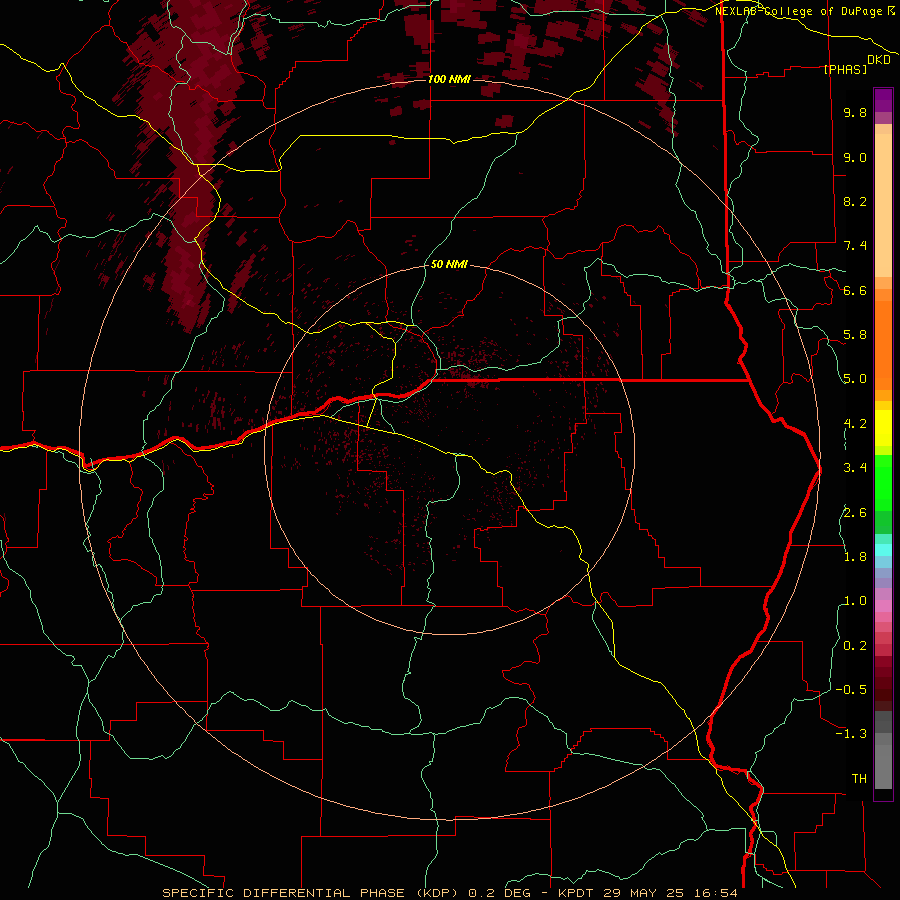The width and height of the screenshot is (900, 900).
Task: Click the 29 MAY 25 date text
Action: point(643,893)
